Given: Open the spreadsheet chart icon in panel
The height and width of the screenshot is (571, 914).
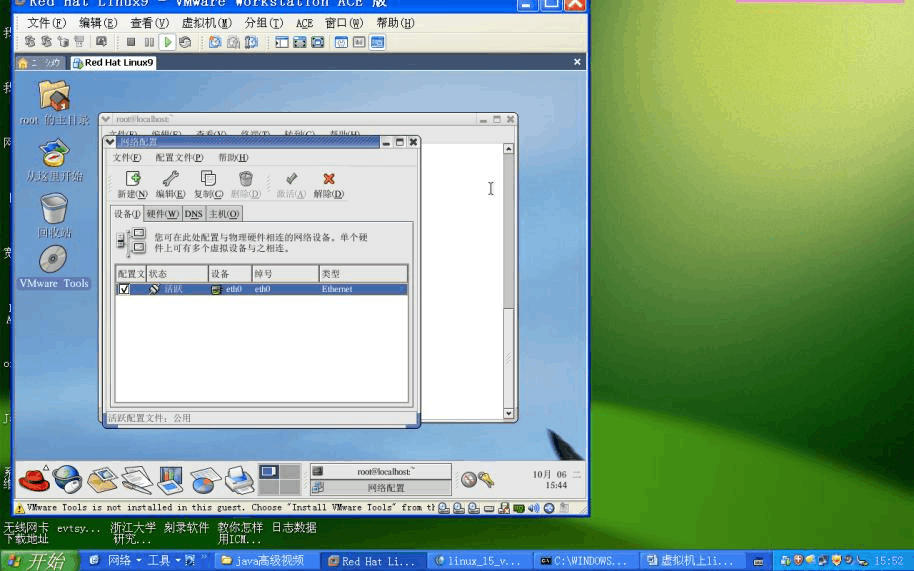Looking at the screenshot, I should (x=205, y=480).
